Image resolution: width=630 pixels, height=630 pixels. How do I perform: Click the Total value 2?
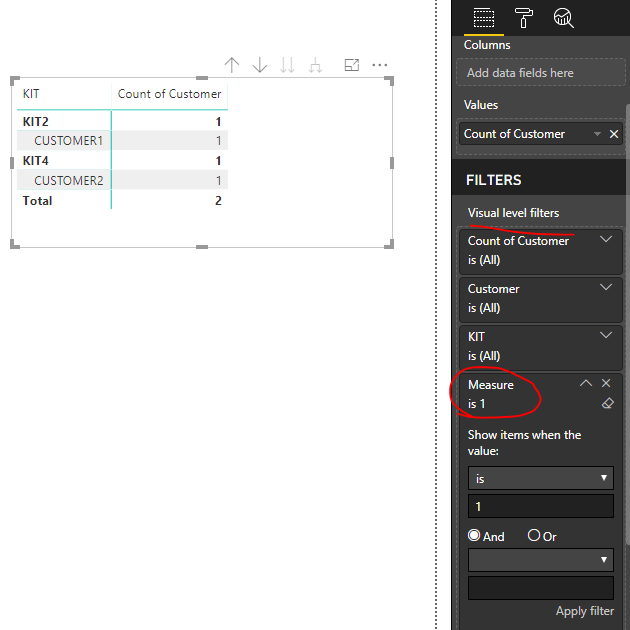tap(218, 200)
